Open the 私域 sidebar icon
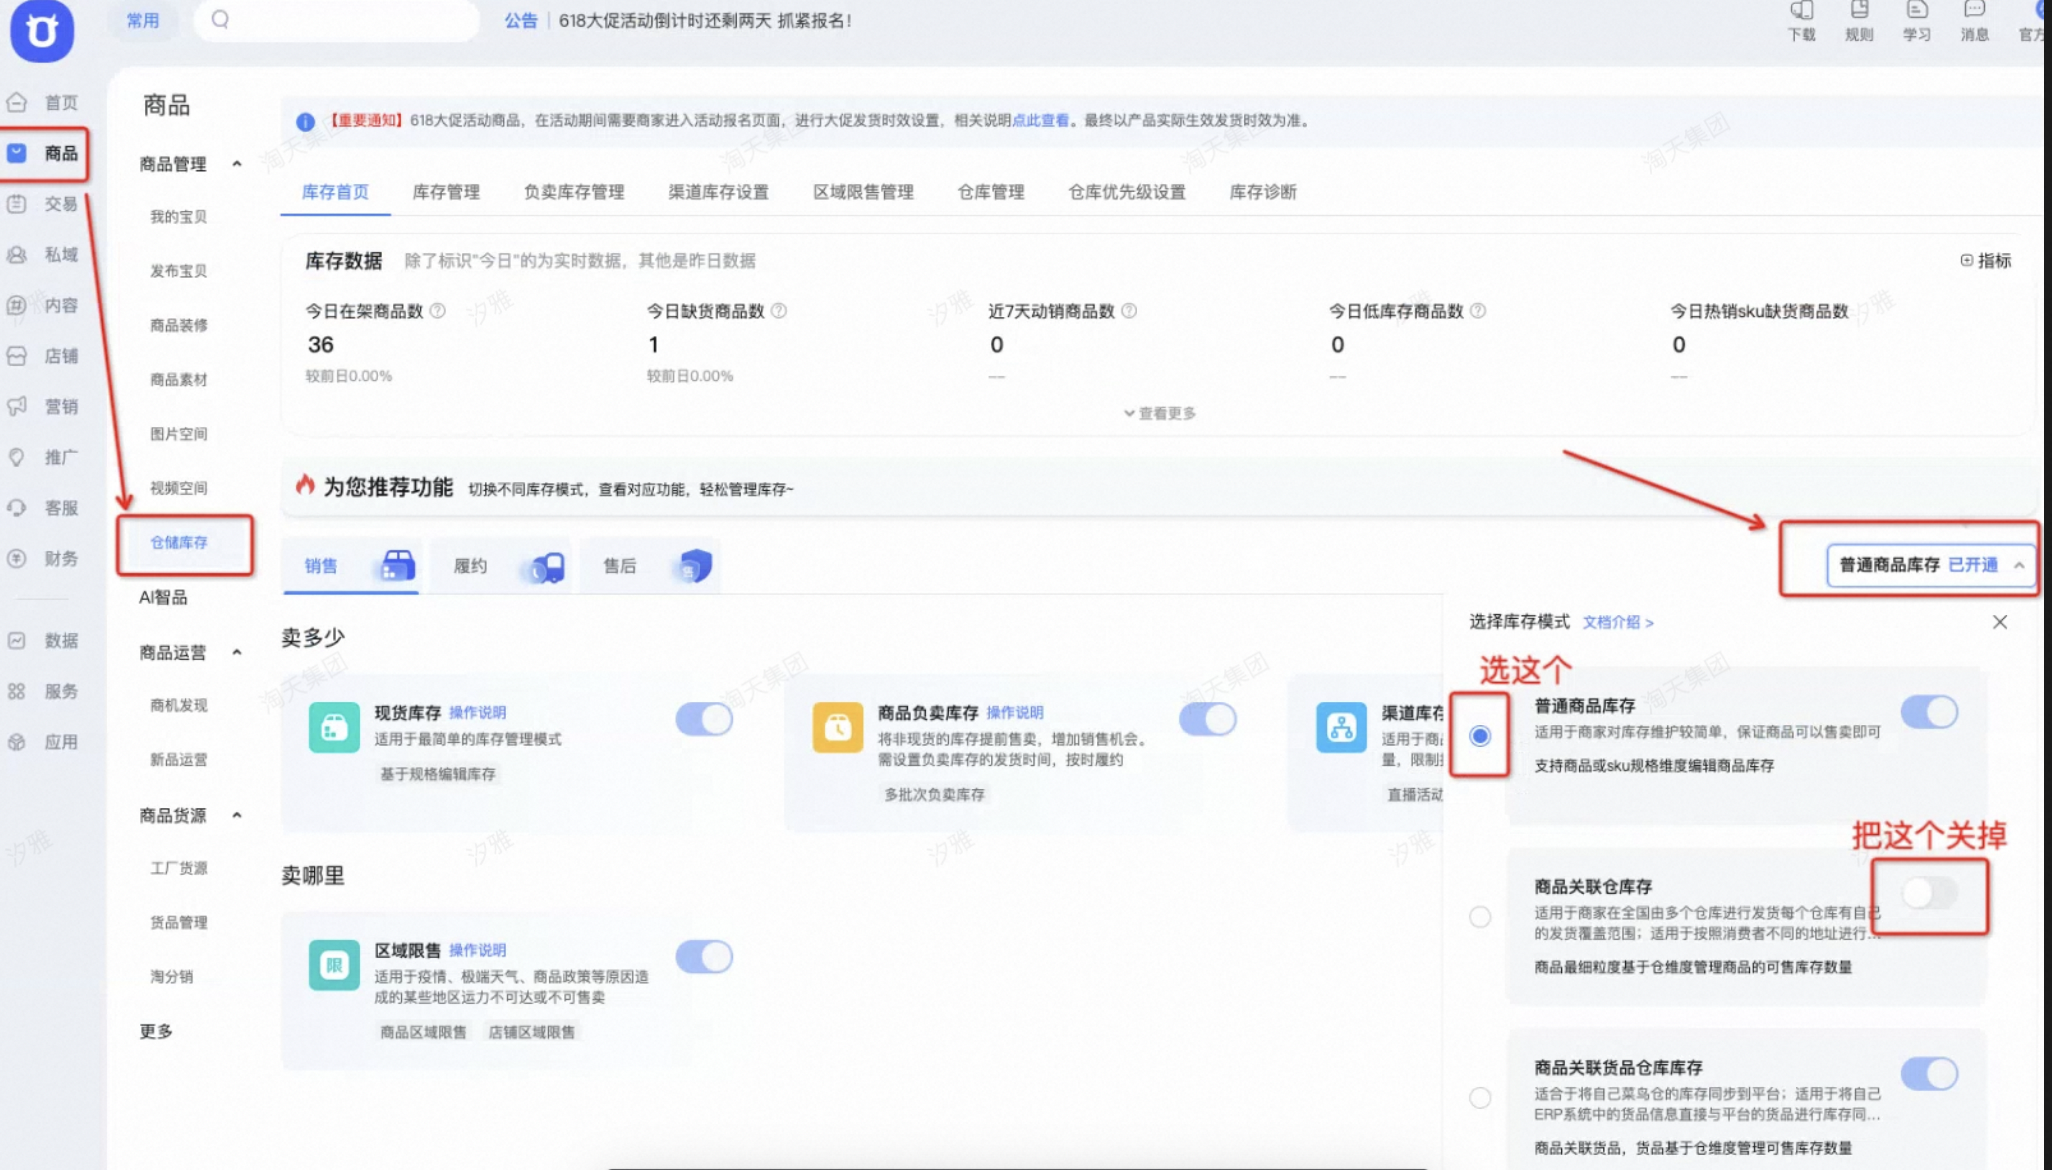Image resolution: width=2052 pixels, height=1170 pixels. click(x=17, y=255)
